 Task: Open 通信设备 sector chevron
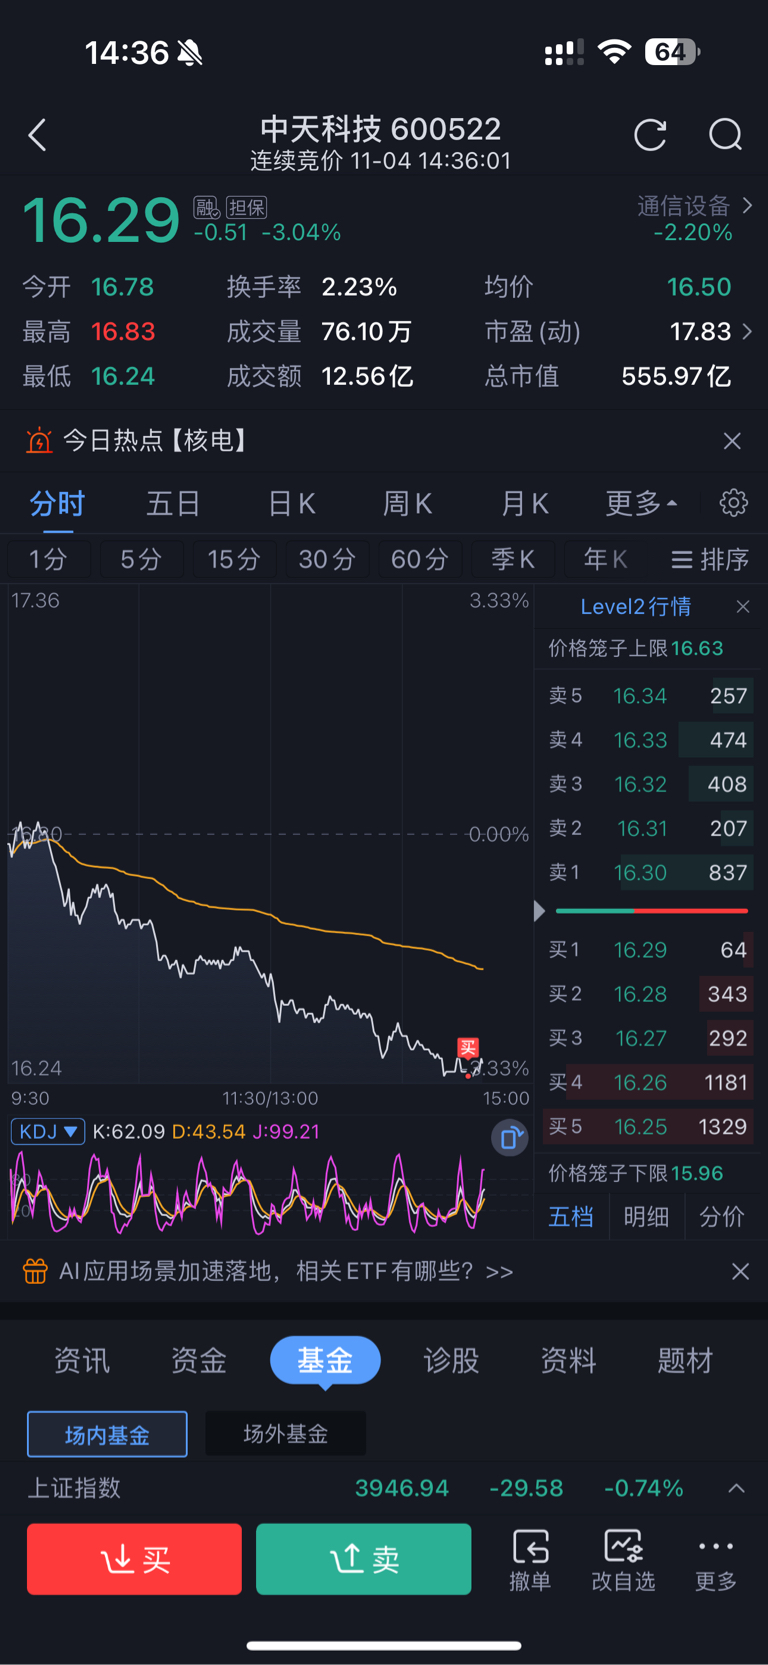coord(747,205)
